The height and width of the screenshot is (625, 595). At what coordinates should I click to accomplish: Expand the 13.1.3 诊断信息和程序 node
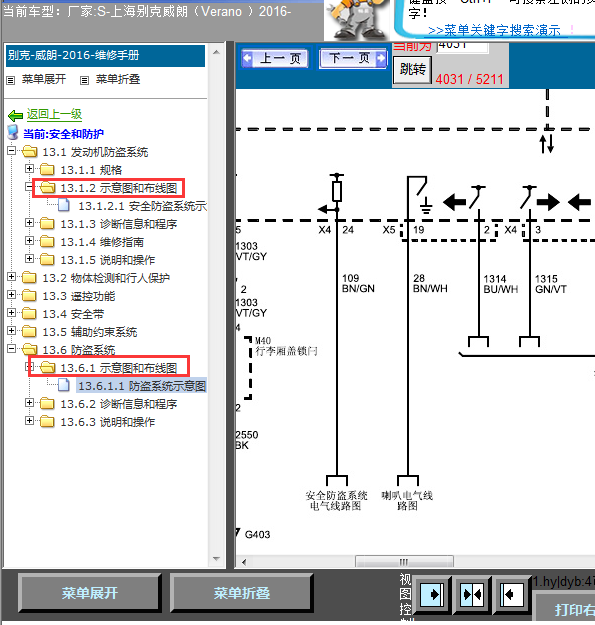(29, 222)
